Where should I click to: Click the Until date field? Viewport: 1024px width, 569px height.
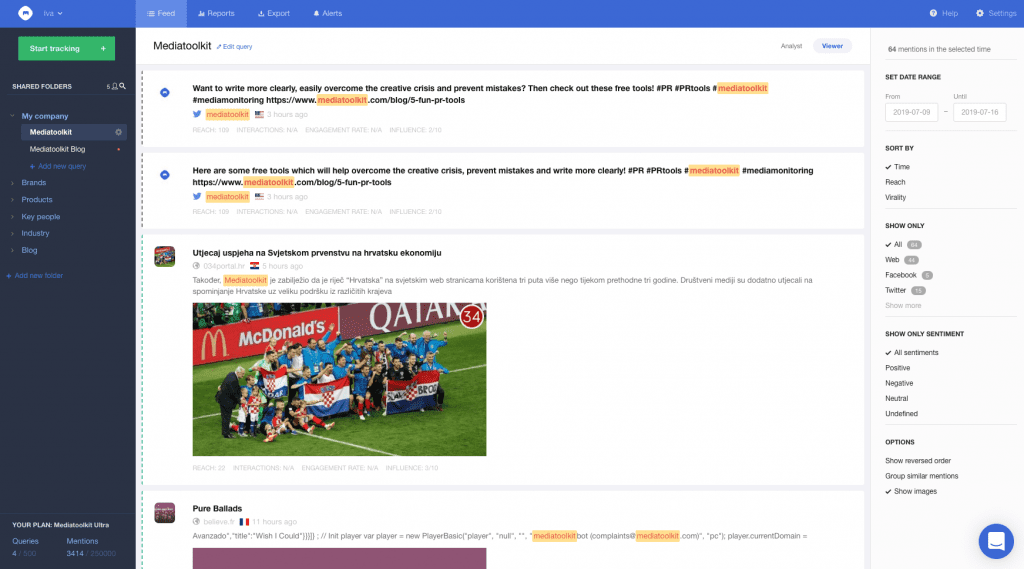tap(980, 112)
